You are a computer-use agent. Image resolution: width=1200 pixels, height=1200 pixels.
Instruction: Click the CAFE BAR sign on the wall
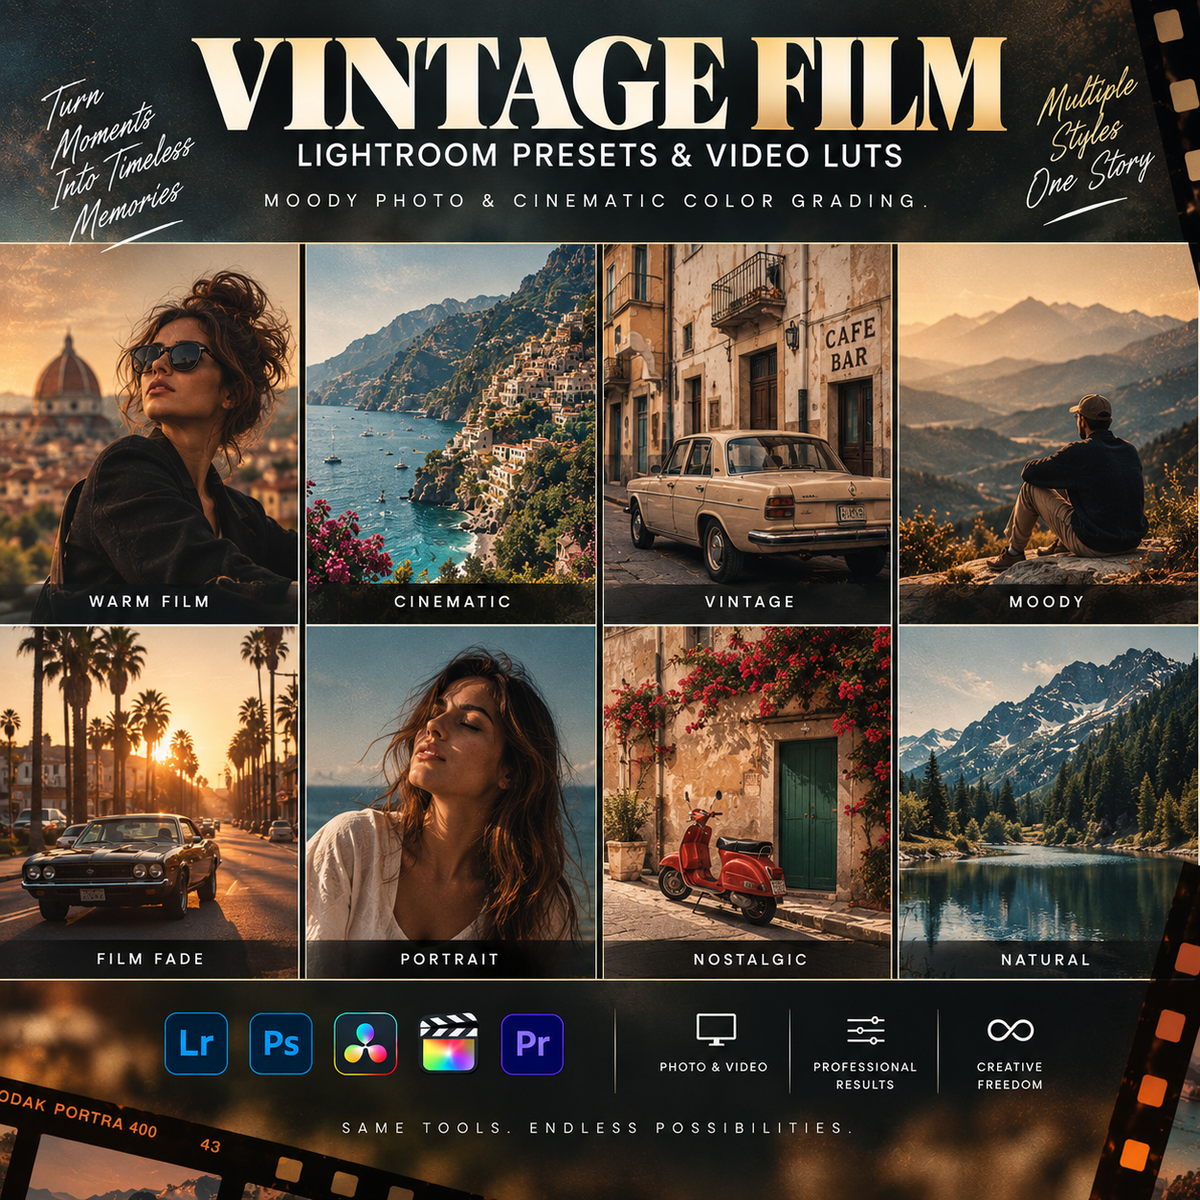tap(850, 343)
